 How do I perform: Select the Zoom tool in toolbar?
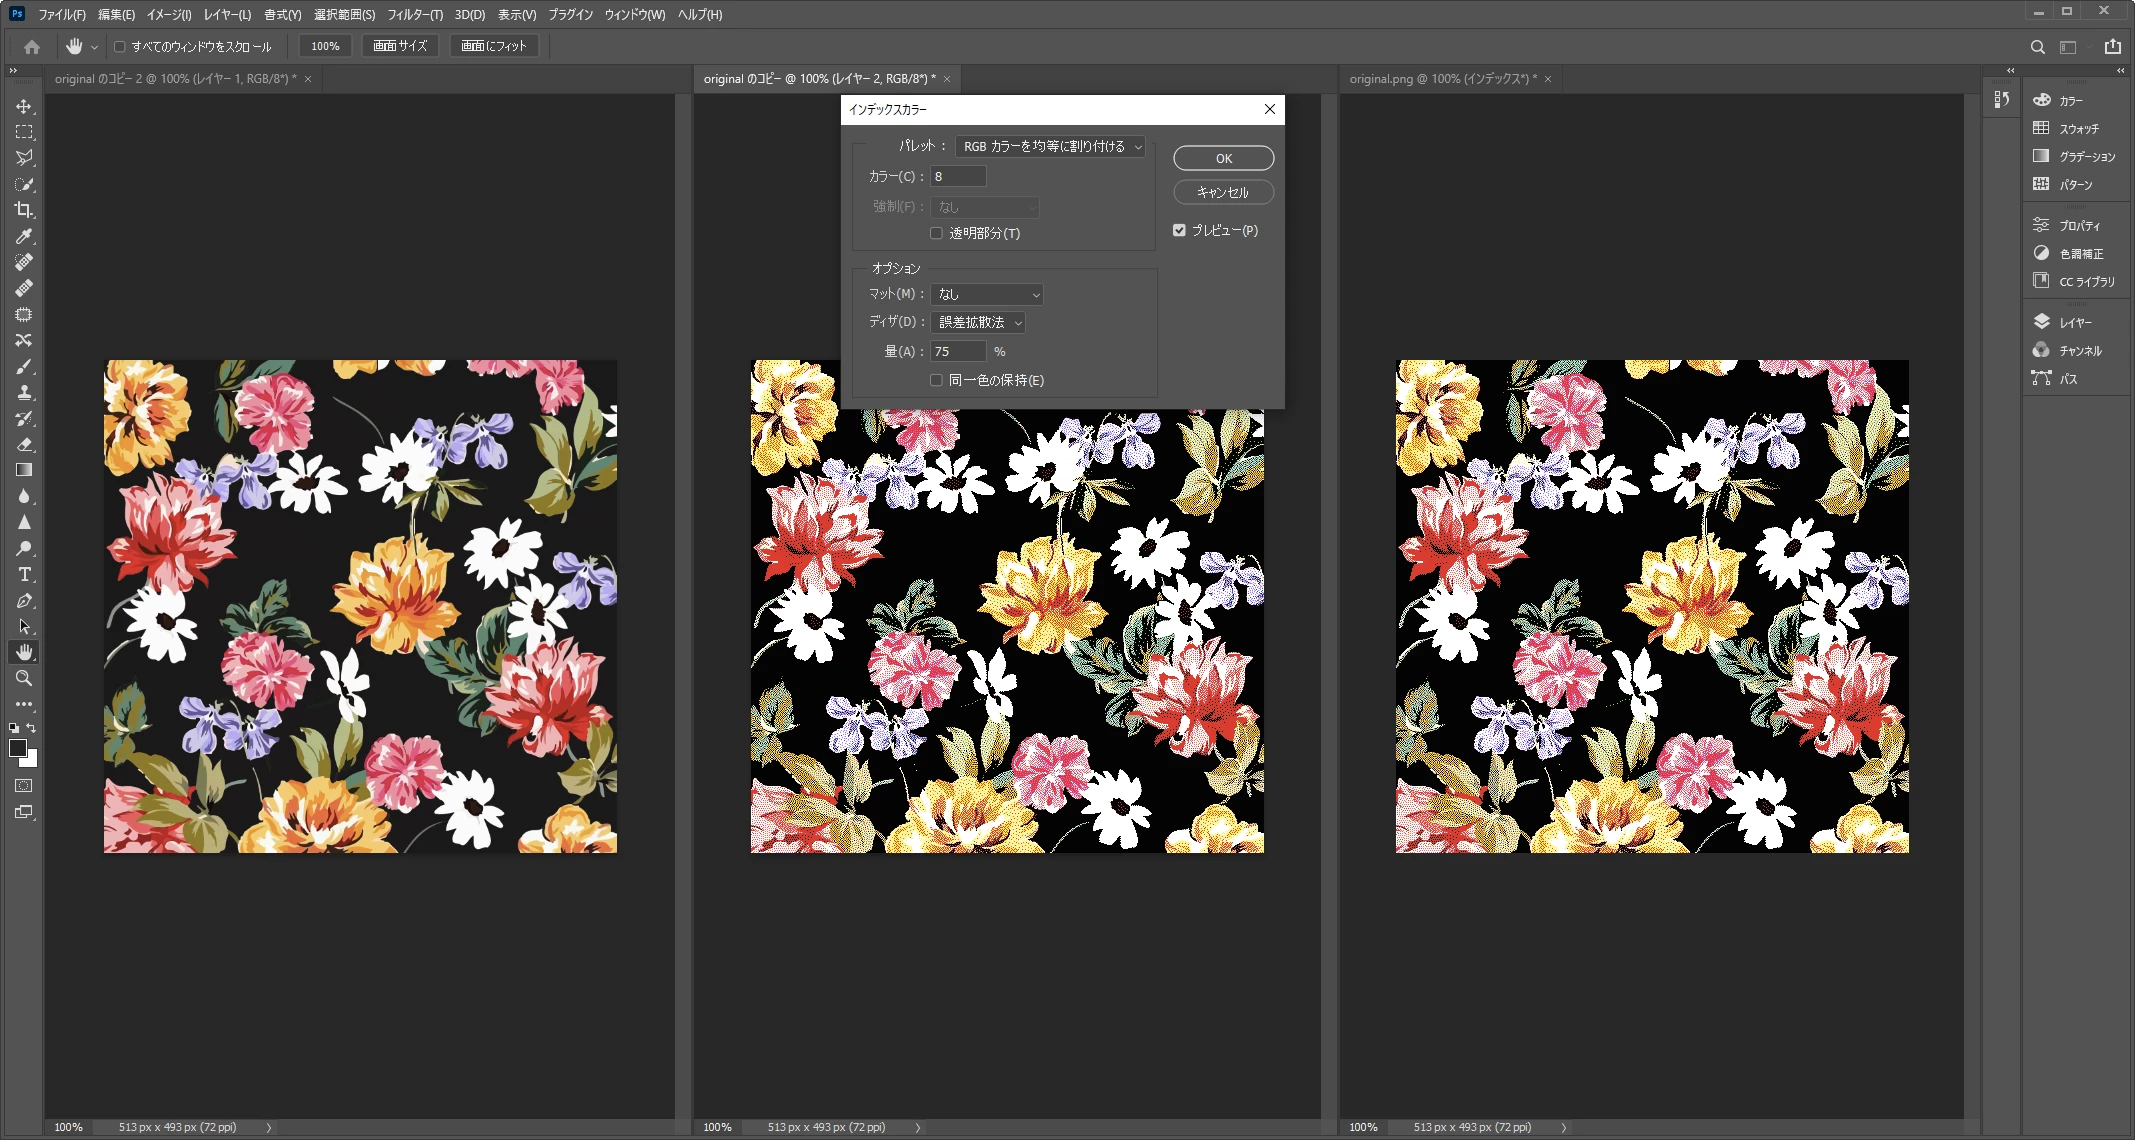[24, 678]
